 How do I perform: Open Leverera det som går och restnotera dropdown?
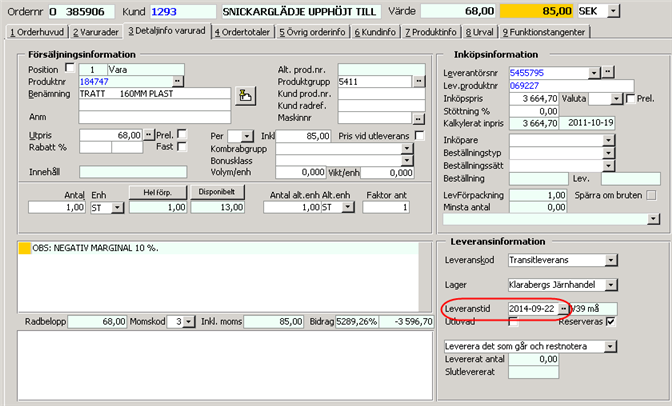[611, 346]
